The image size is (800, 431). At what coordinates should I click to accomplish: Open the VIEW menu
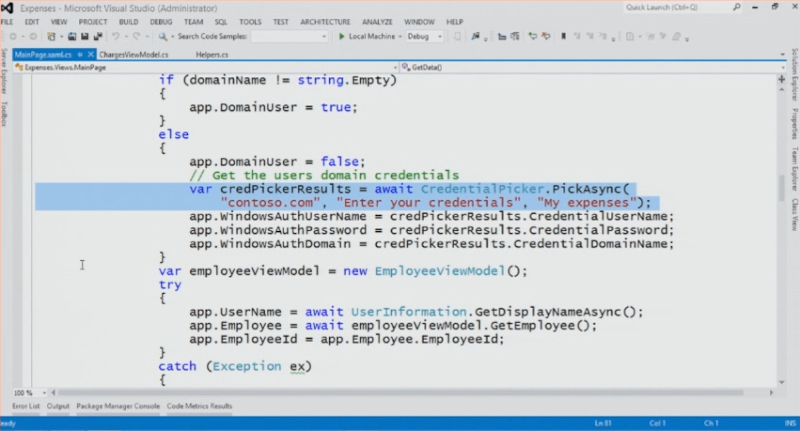coord(59,22)
